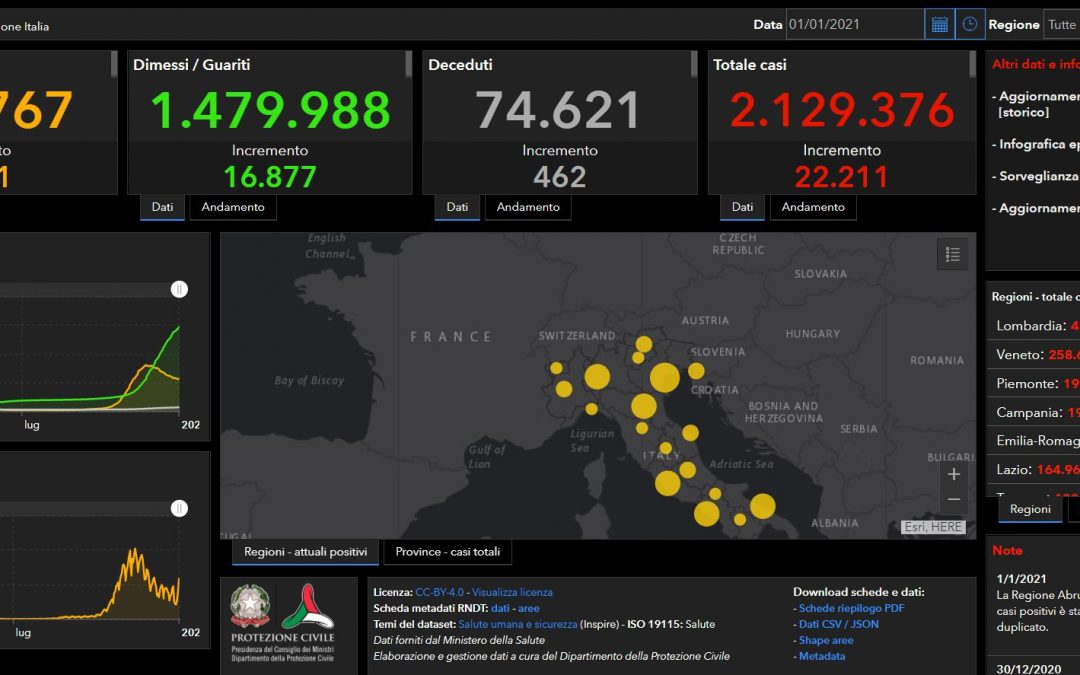Viewport: 1080px width, 675px height.
Task: Switch Deceduti panel to Andamento tab
Action: pos(528,207)
